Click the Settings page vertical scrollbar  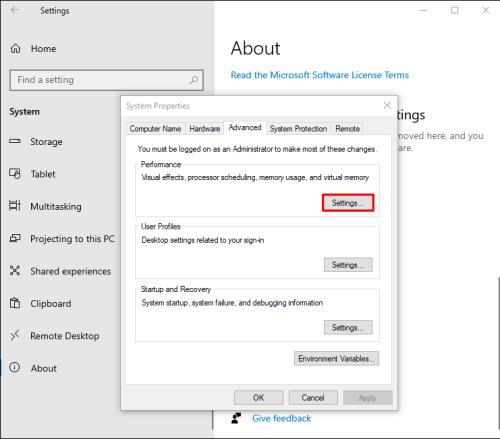[499, 353]
